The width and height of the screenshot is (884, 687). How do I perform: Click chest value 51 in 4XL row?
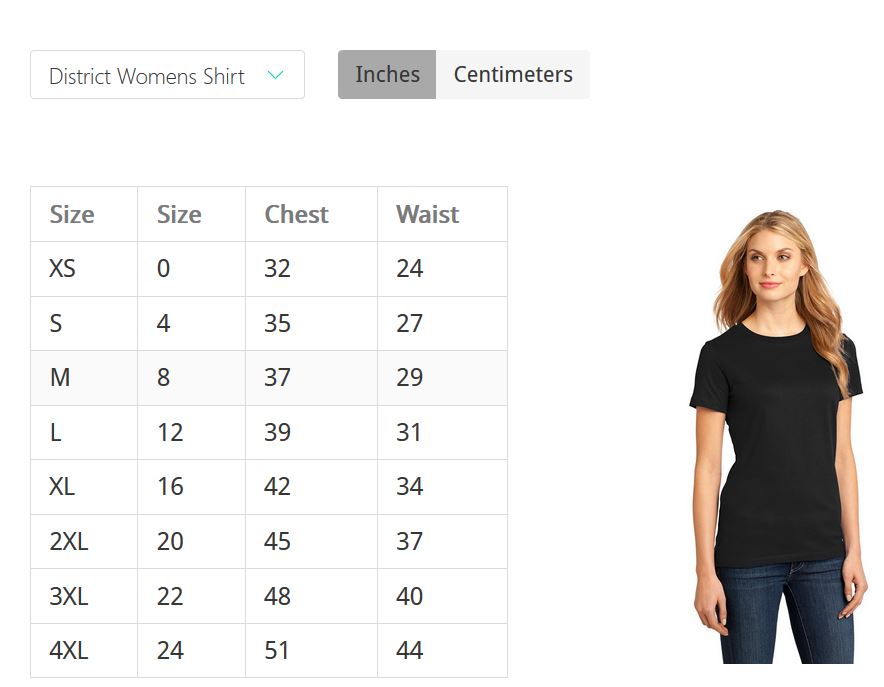tap(276, 650)
